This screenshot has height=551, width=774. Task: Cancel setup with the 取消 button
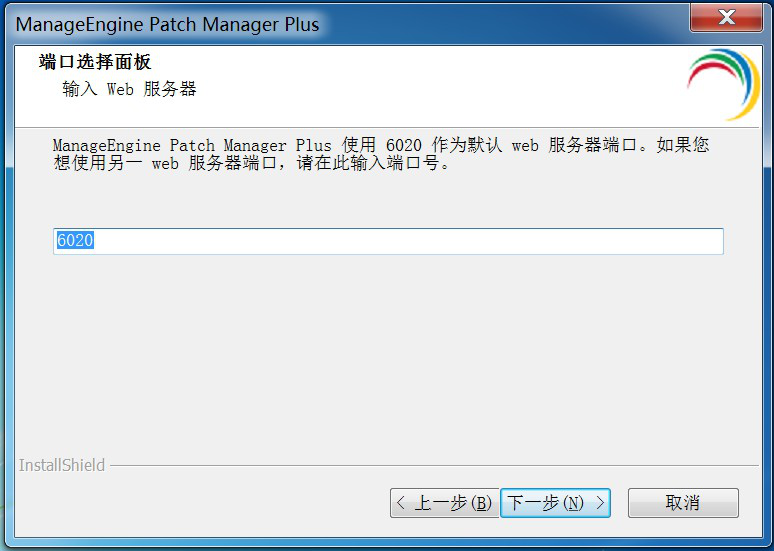pyautogui.click(x=683, y=503)
